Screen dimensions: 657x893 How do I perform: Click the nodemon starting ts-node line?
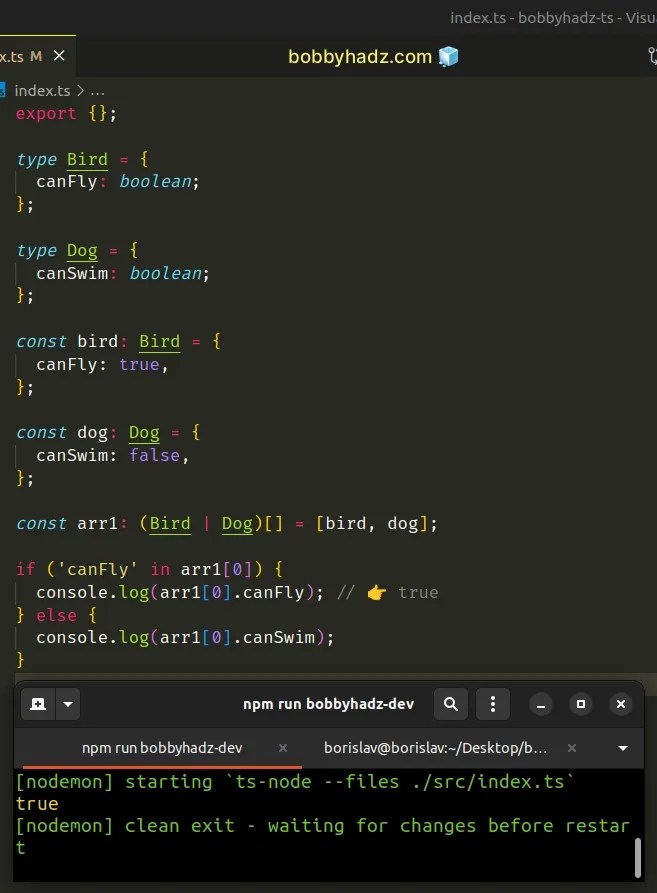[295, 781]
